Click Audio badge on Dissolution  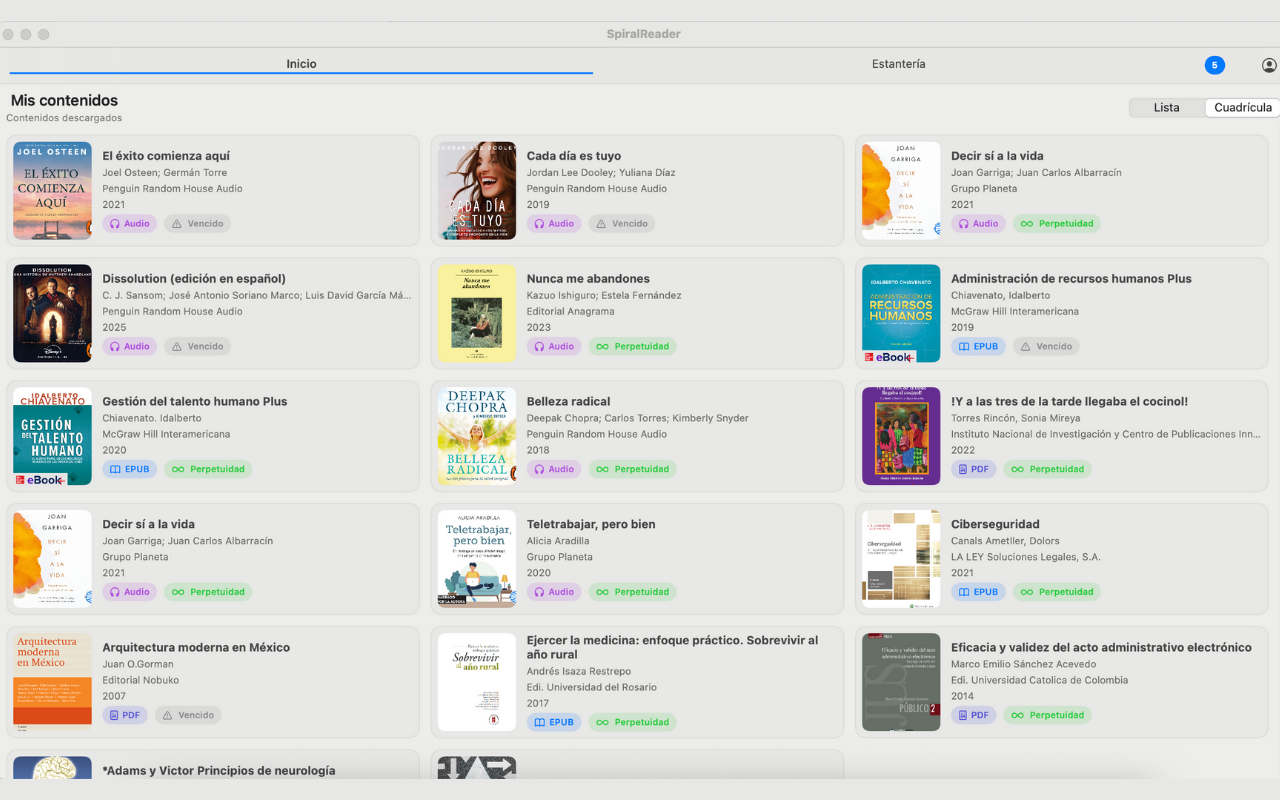click(x=130, y=347)
